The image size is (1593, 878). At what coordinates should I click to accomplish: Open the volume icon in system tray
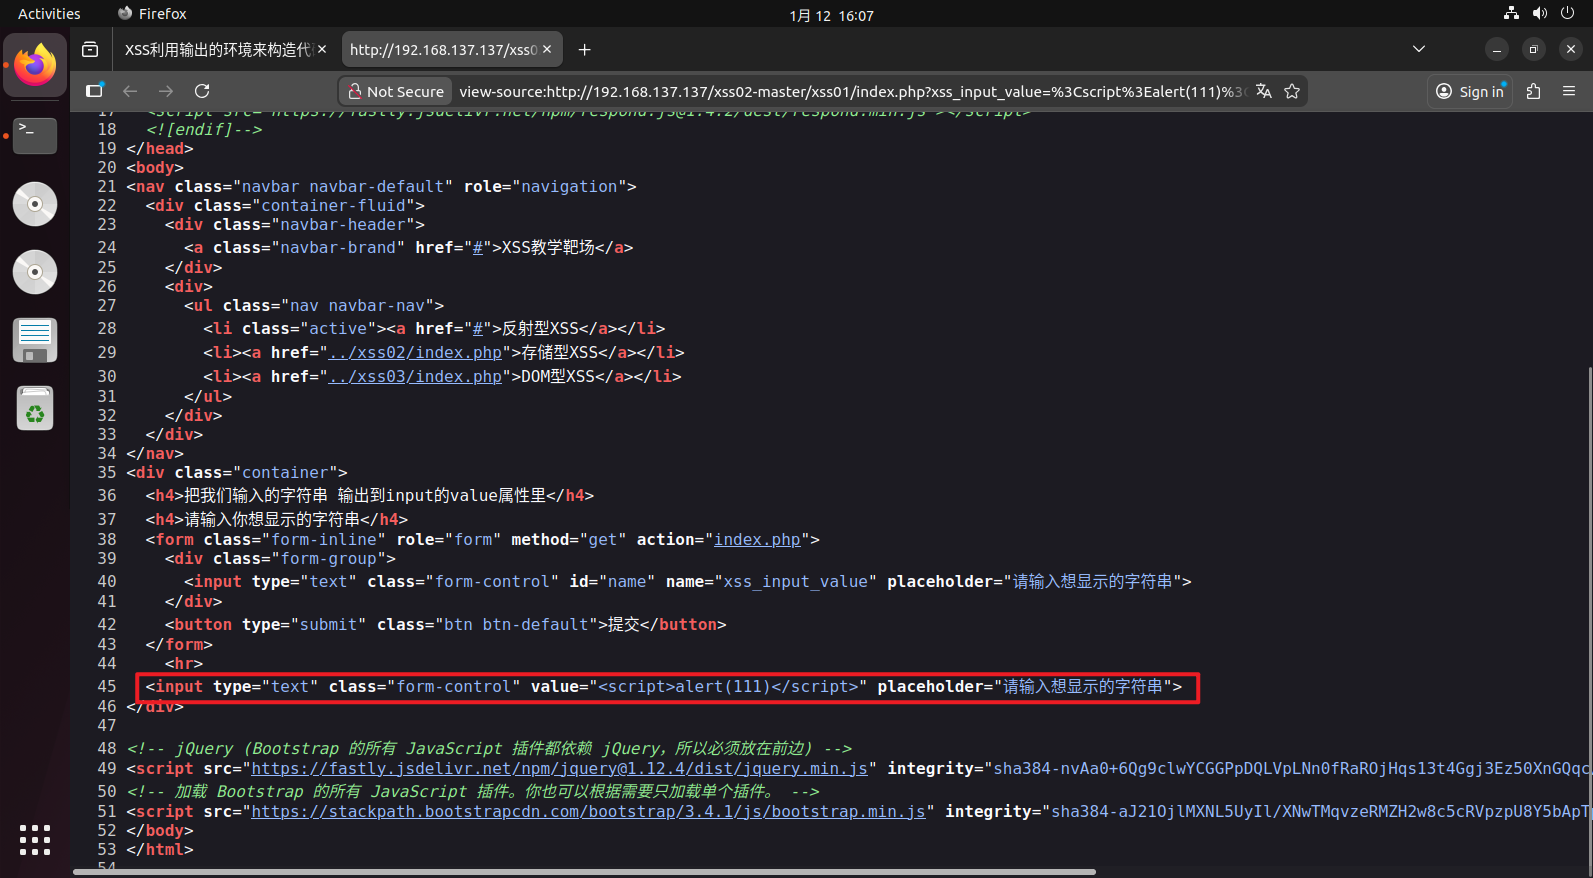tap(1539, 13)
